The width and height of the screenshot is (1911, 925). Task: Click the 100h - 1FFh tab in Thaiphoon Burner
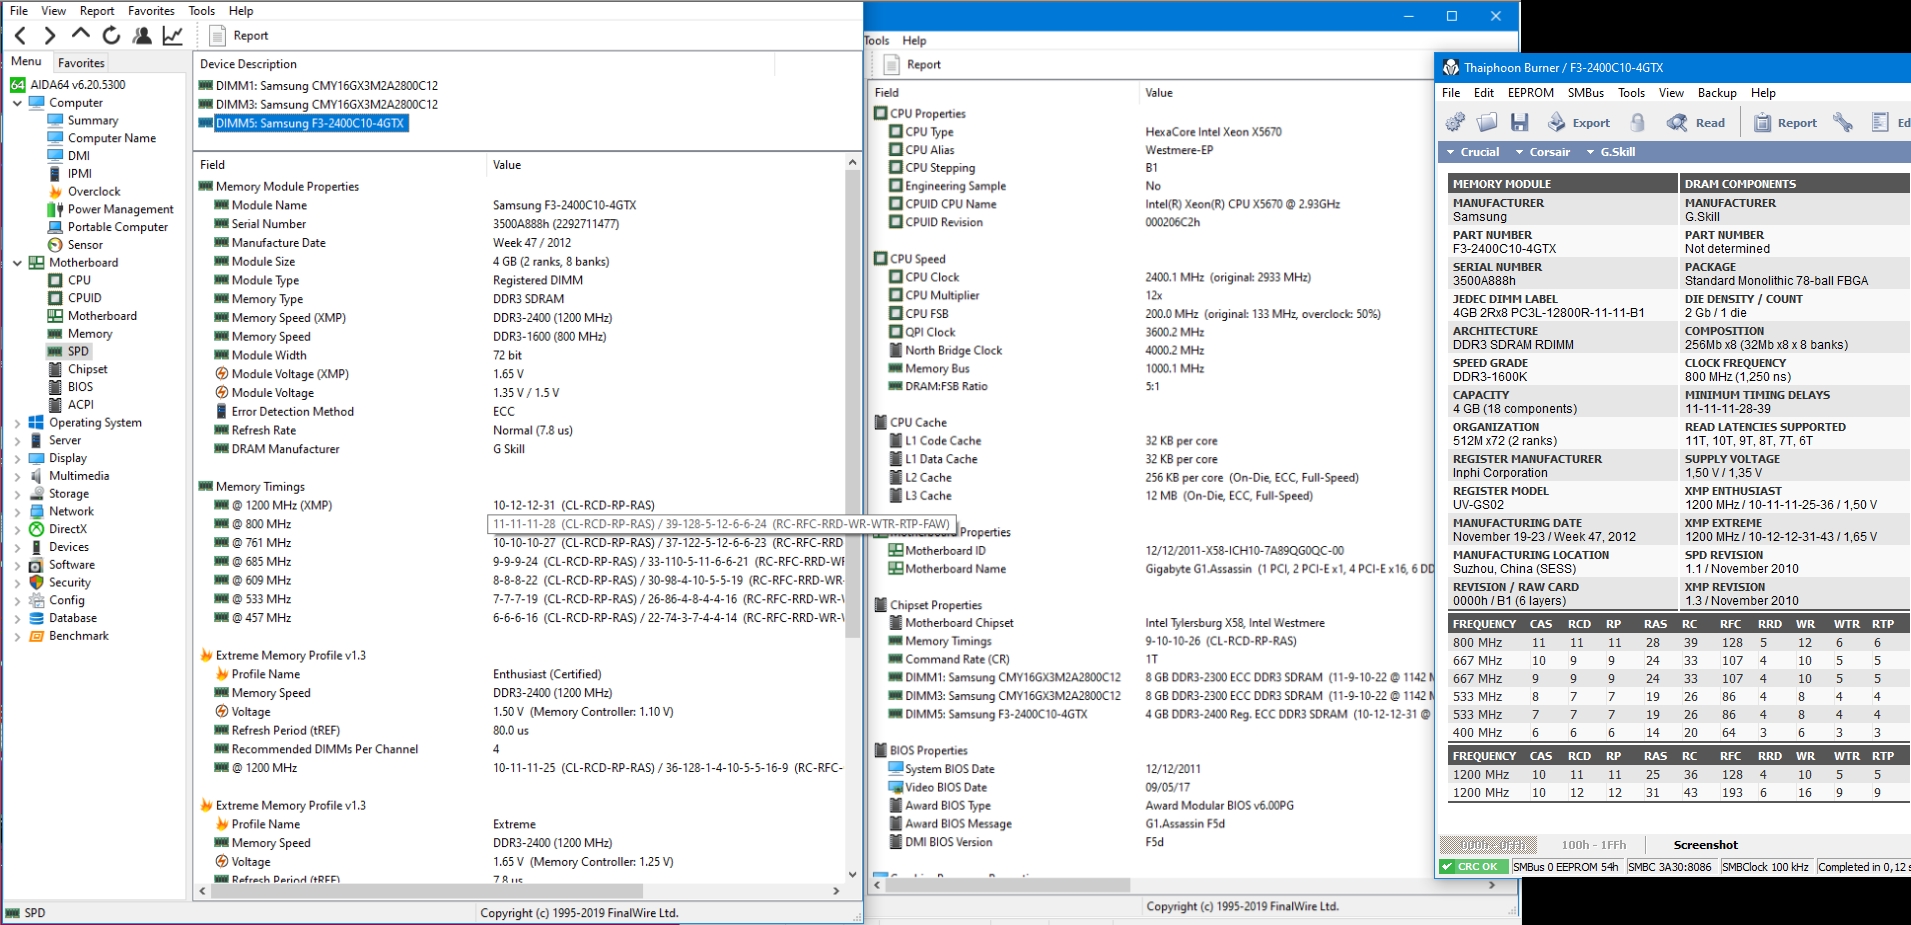(x=1594, y=845)
